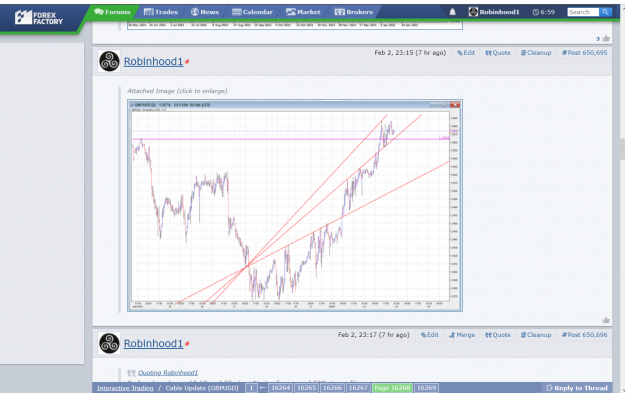Open the Robinhood1 avatar on post 650,696
This screenshot has width=625, height=393.
[x=109, y=343]
